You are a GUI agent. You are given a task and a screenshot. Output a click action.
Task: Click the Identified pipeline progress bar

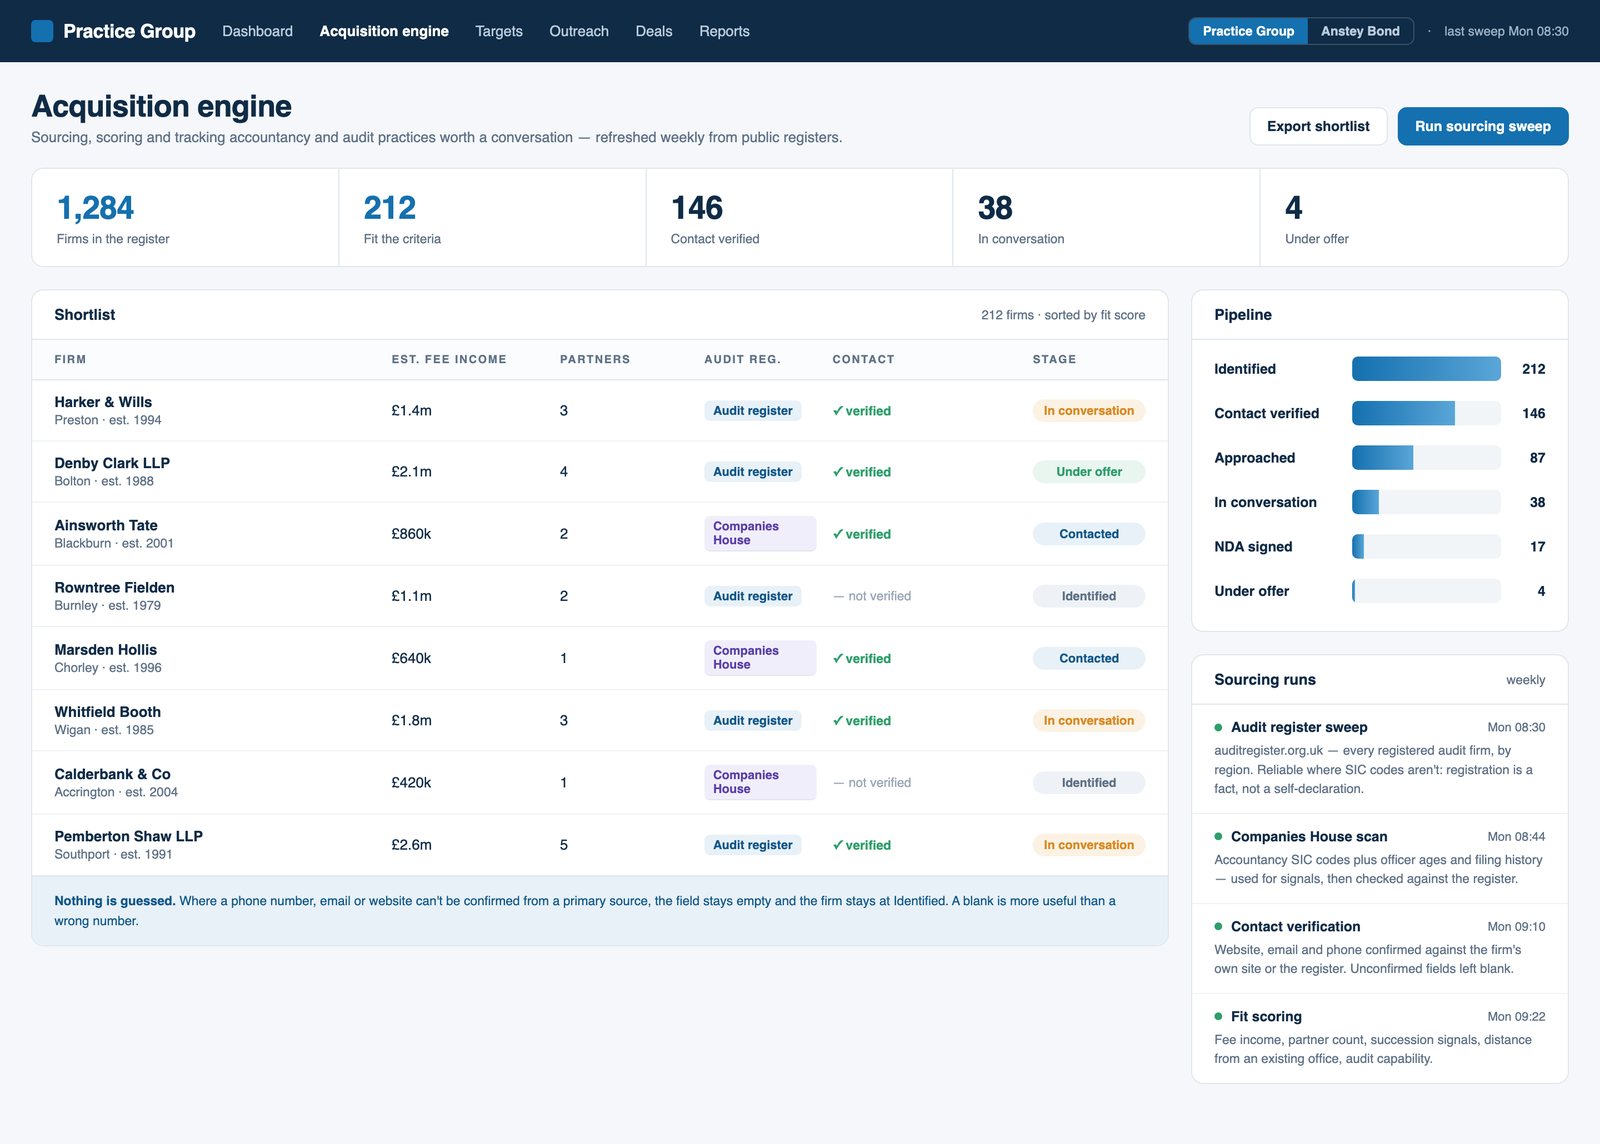[1426, 369]
